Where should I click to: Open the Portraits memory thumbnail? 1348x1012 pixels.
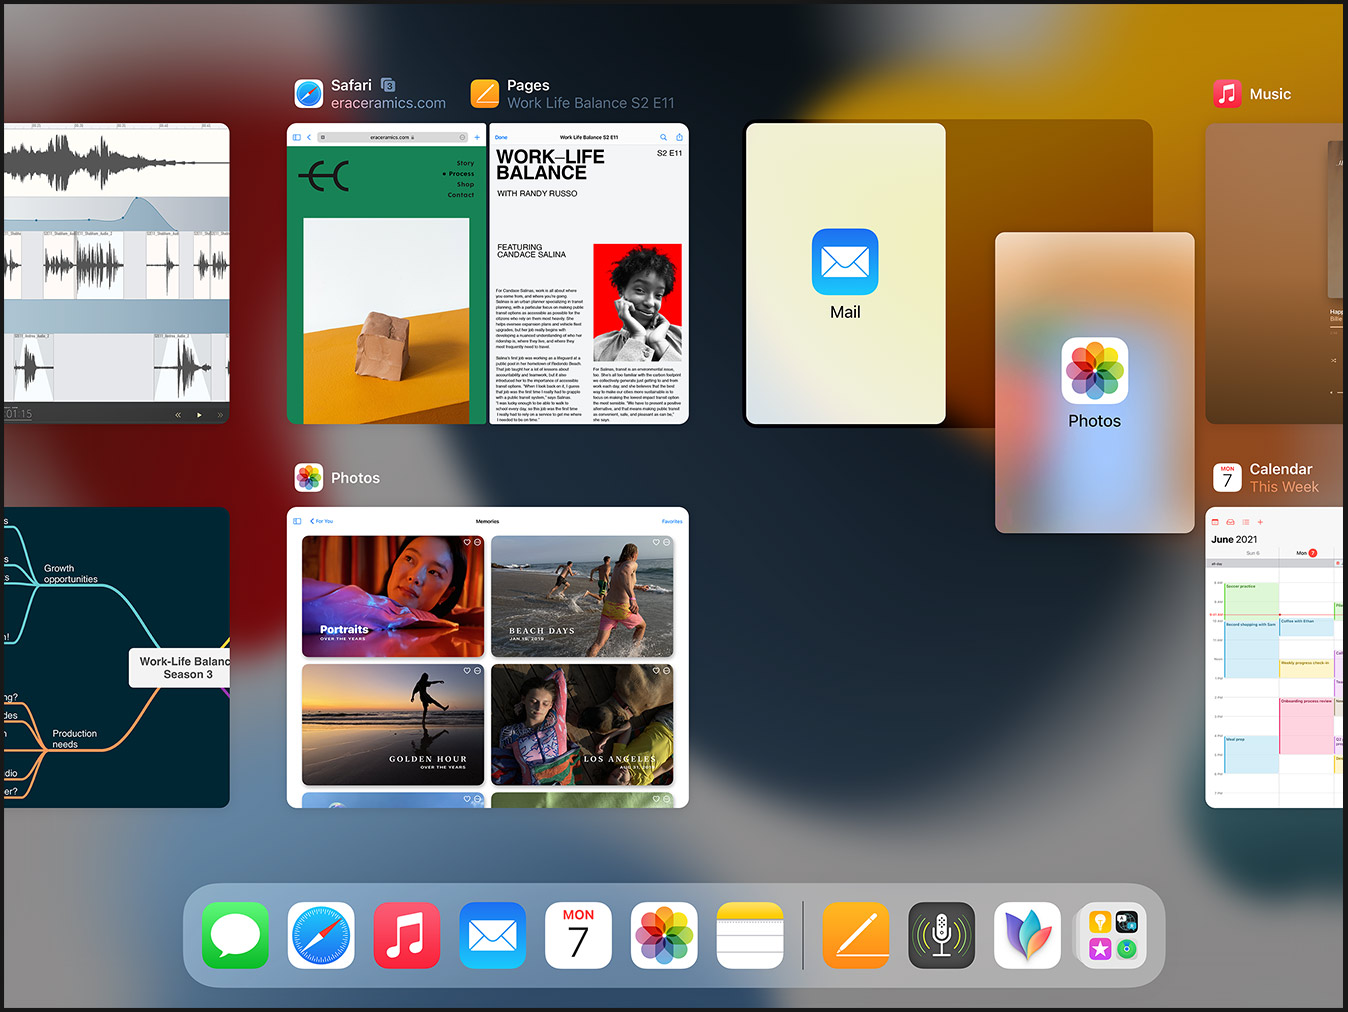tap(393, 596)
